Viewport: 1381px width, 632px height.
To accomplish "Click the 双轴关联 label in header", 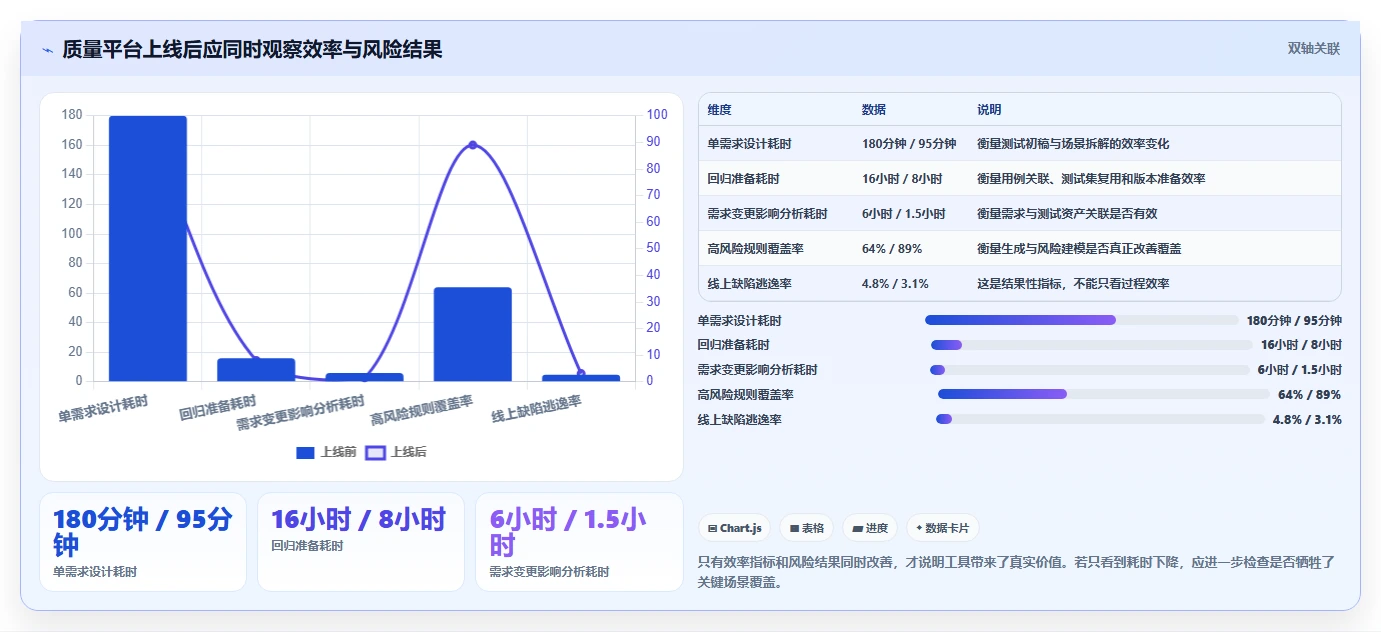I will point(1313,48).
